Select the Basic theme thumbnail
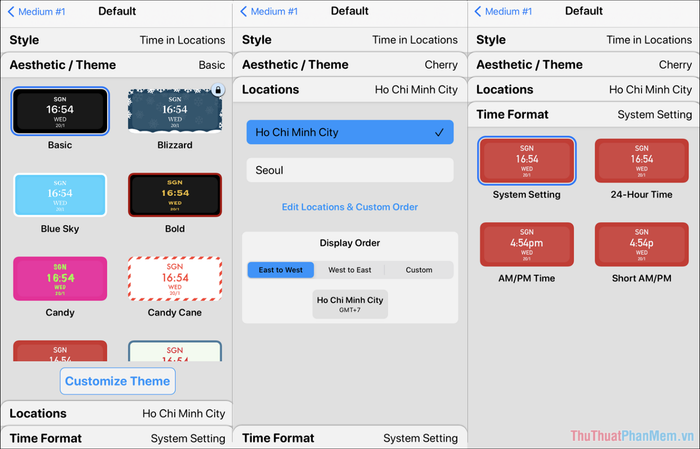 (60, 111)
